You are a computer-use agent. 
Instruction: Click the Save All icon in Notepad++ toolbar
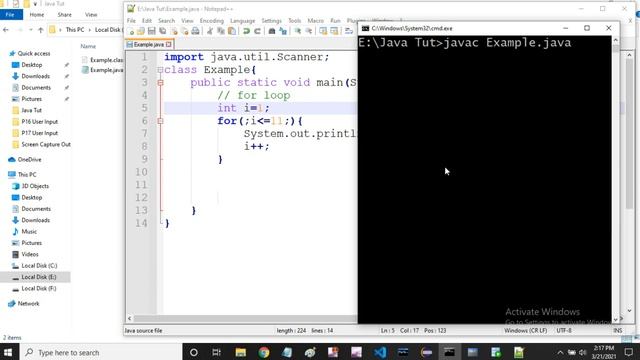coord(162,31)
